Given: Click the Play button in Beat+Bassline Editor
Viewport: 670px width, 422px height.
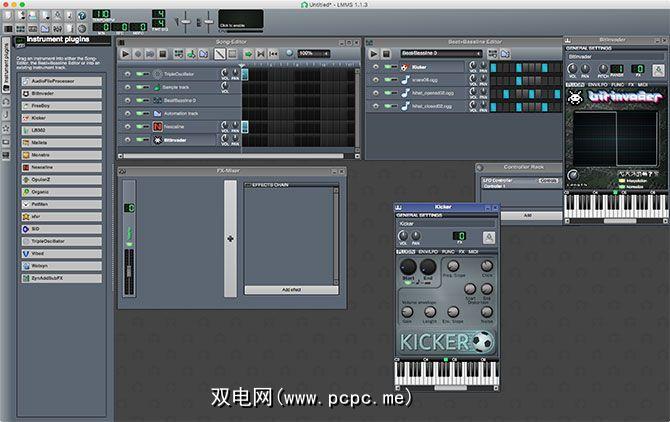Looking at the screenshot, I should coord(374,53).
